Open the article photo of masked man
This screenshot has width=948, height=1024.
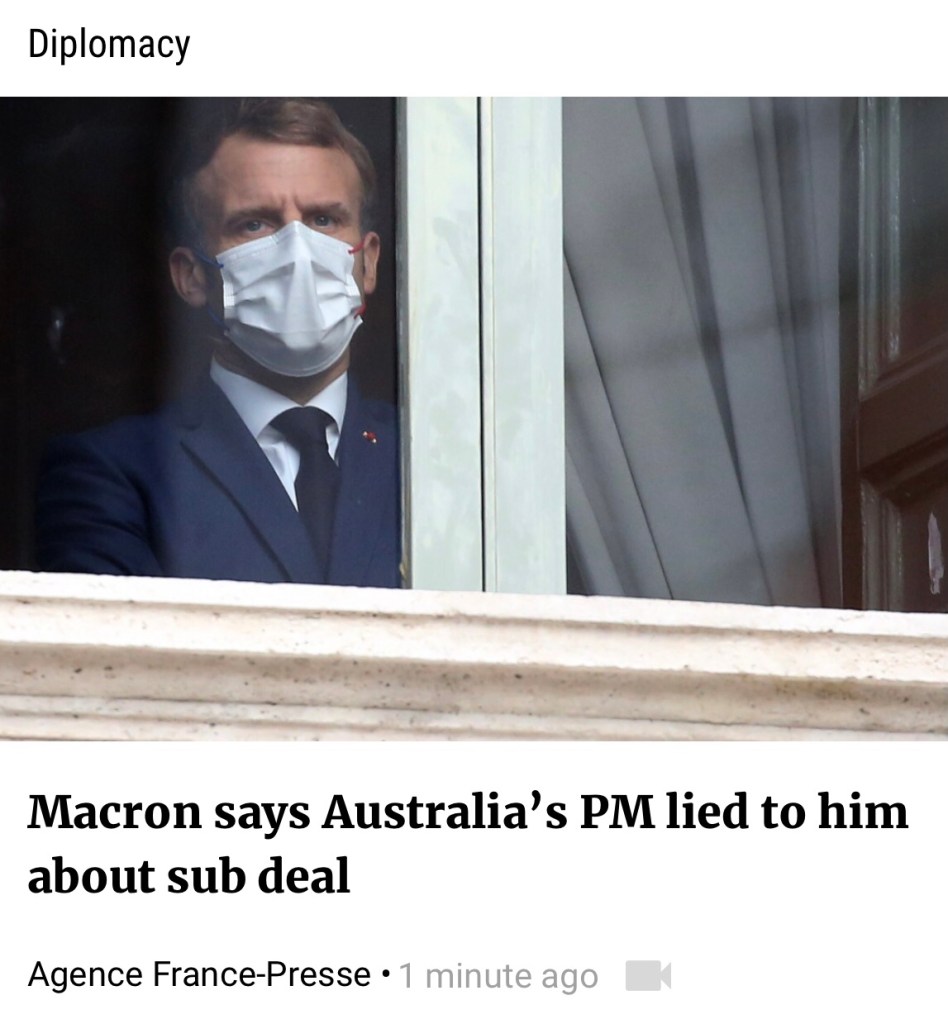[x=474, y=419]
